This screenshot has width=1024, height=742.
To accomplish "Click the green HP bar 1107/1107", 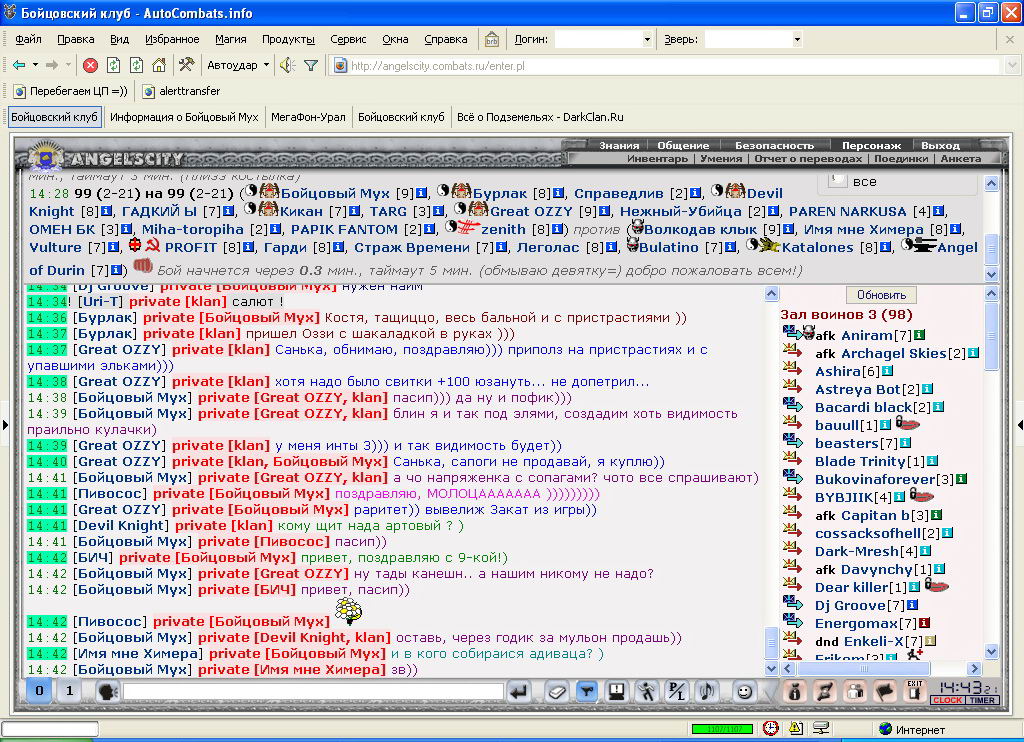I will click(x=722, y=728).
